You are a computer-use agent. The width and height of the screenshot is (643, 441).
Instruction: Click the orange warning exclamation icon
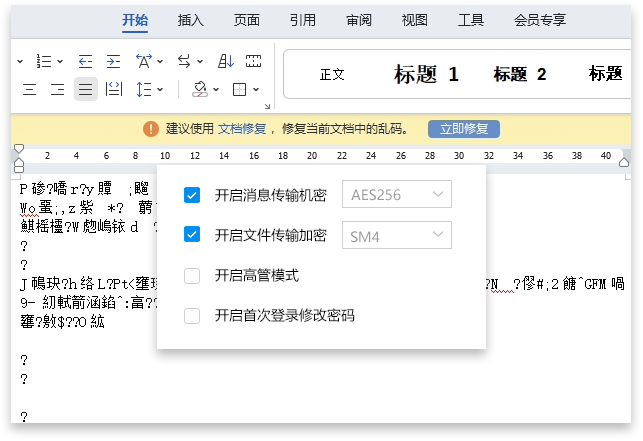click(x=151, y=129)
